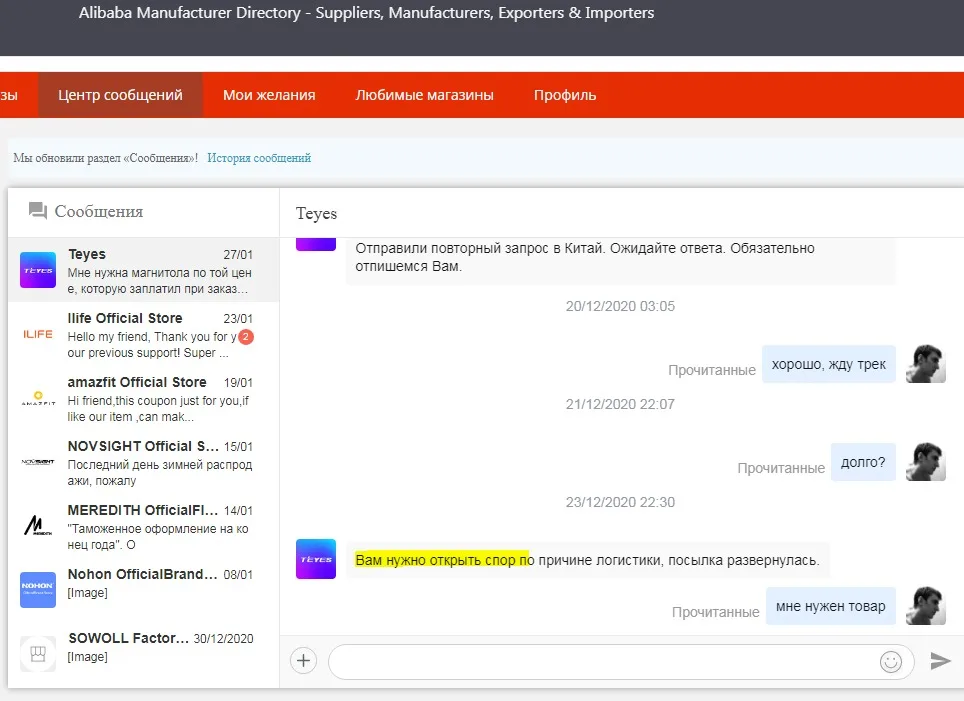
Task: Click the plus attachment button
Action: pos(303,660)
